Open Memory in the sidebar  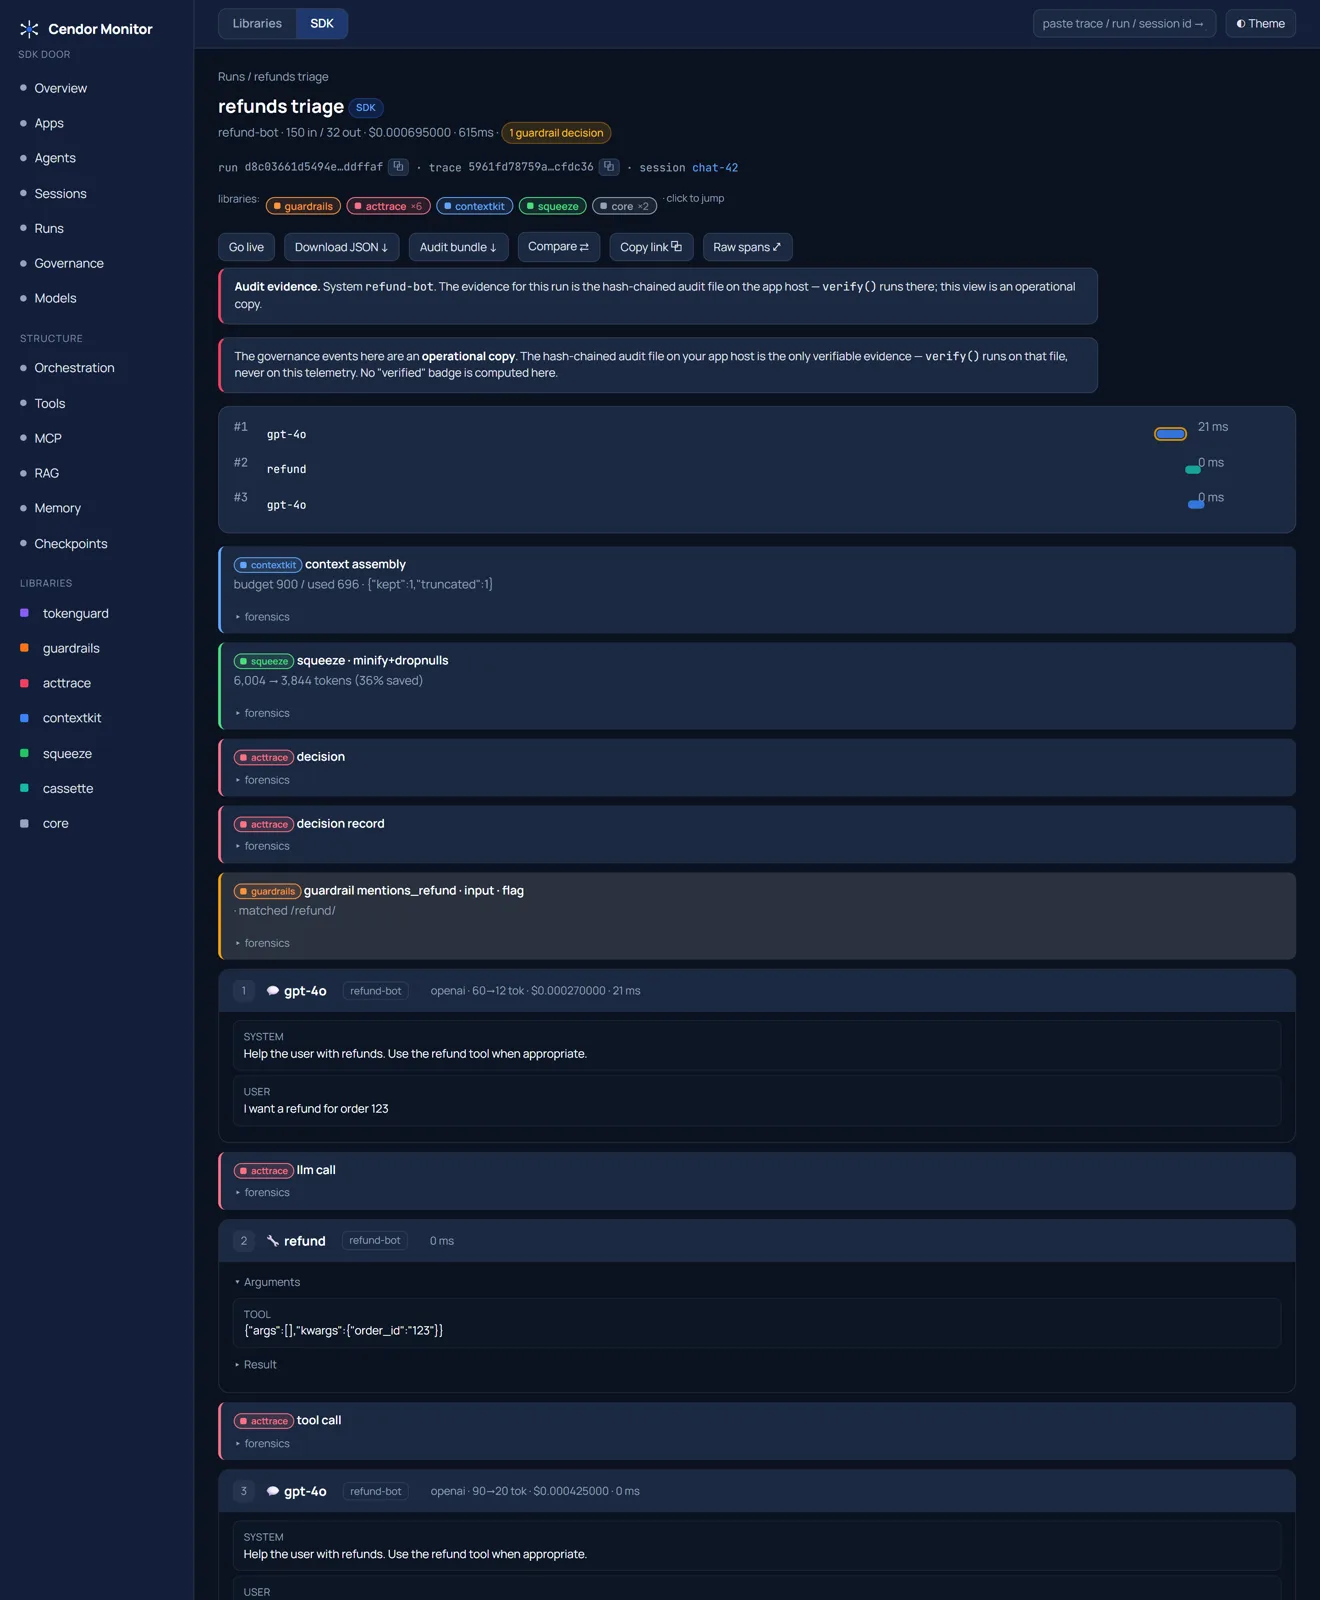pyautogui.click(x=57, y=508)
